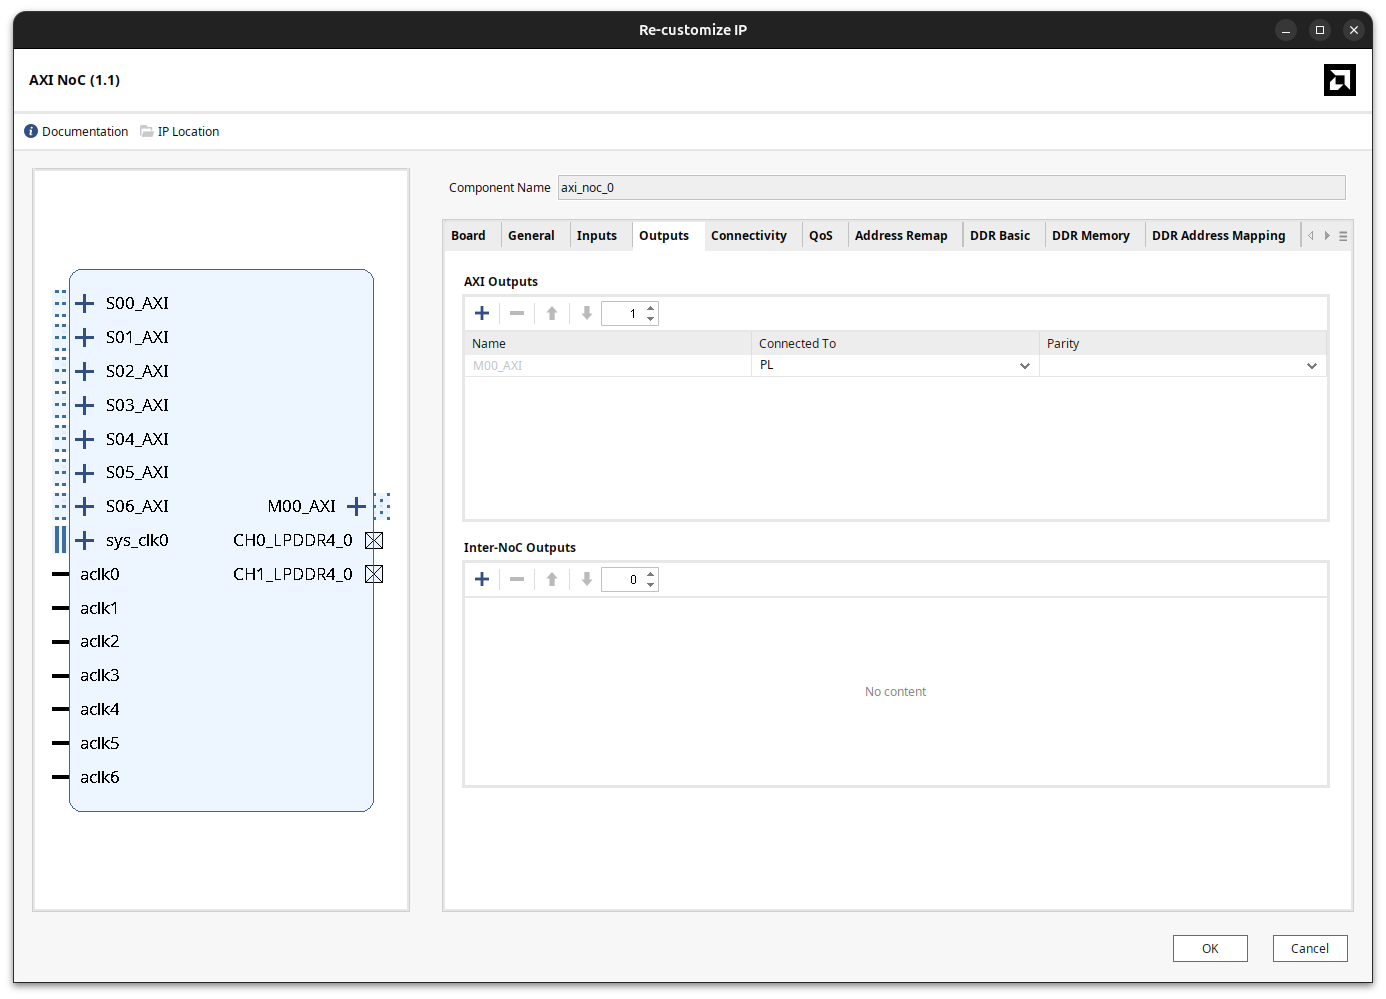The height and width of the screenshot is (999, 1386).
Task: Close the Re-customize IP dialog
Action: tap(1354, 30)
